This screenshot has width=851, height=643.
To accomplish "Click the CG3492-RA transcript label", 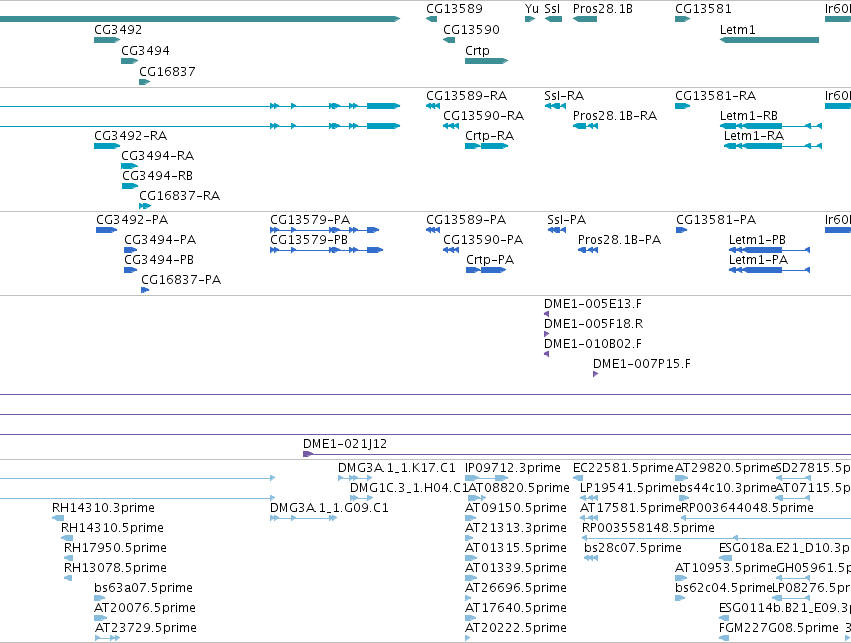I will click(130, 136).
